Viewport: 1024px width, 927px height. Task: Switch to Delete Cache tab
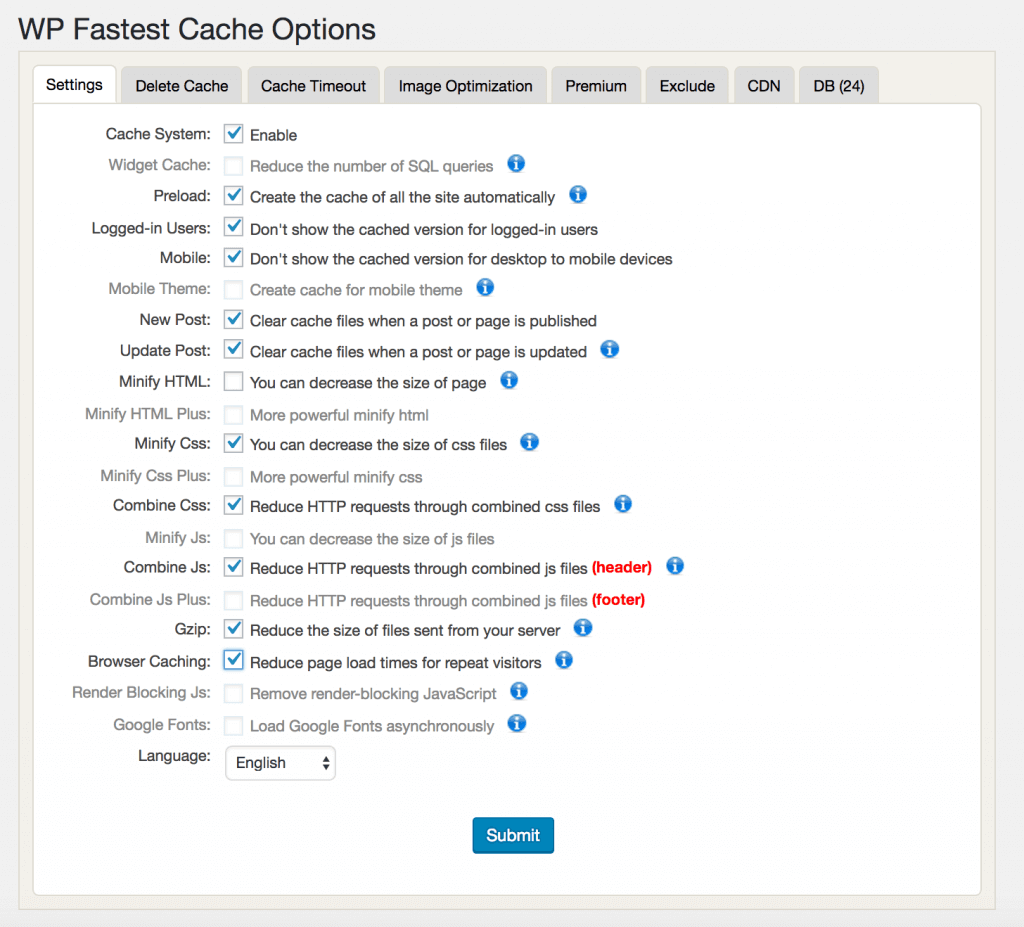click(182, 86)
